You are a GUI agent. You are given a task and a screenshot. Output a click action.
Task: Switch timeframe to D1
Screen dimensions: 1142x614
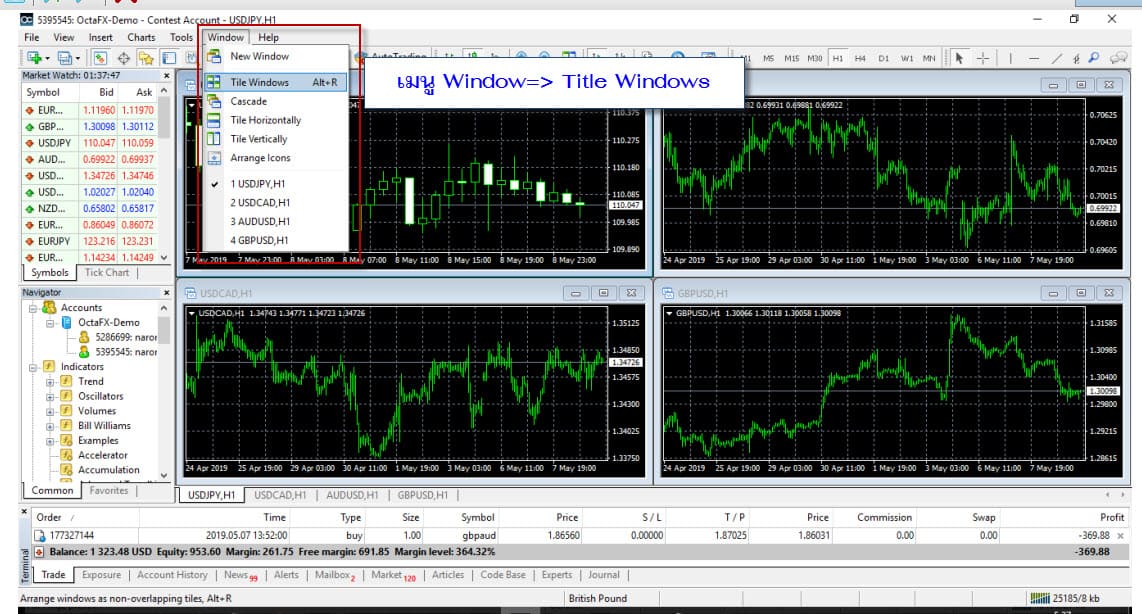883,58
